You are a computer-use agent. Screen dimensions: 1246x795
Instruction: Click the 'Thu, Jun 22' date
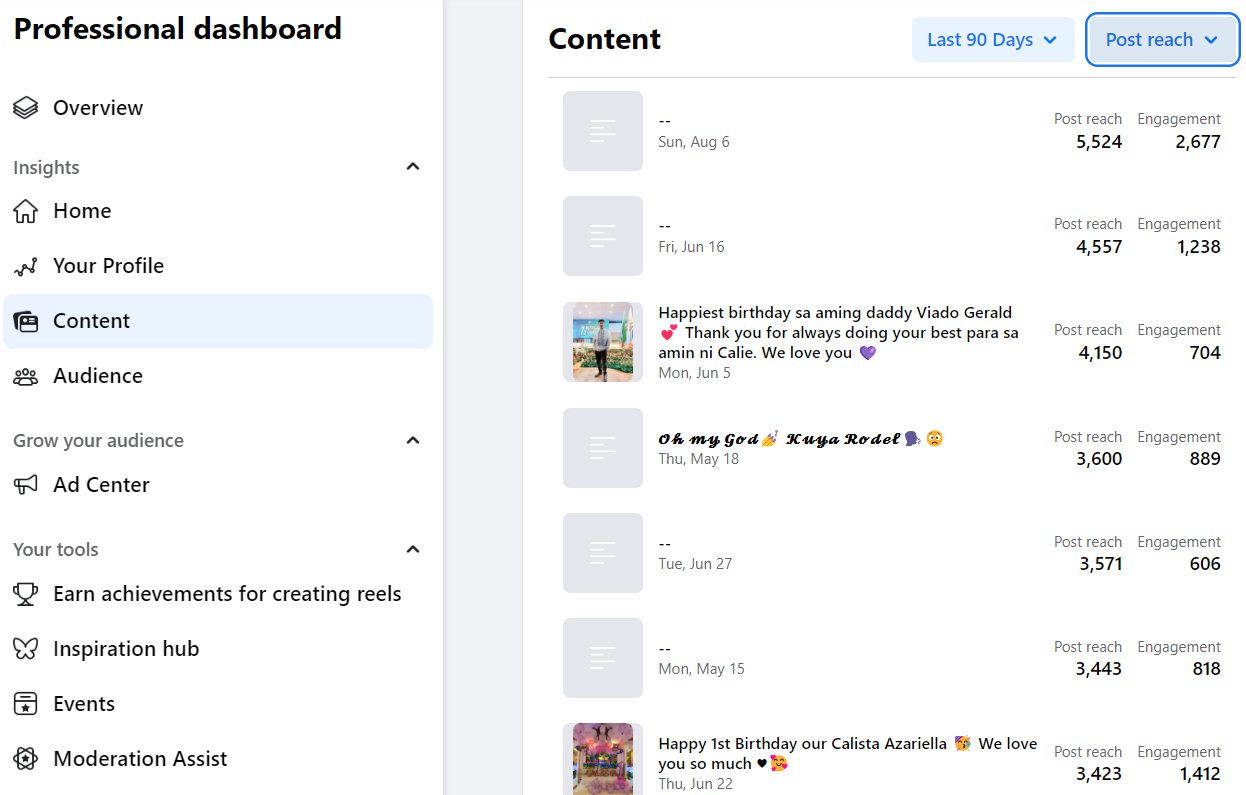point(696,785)
